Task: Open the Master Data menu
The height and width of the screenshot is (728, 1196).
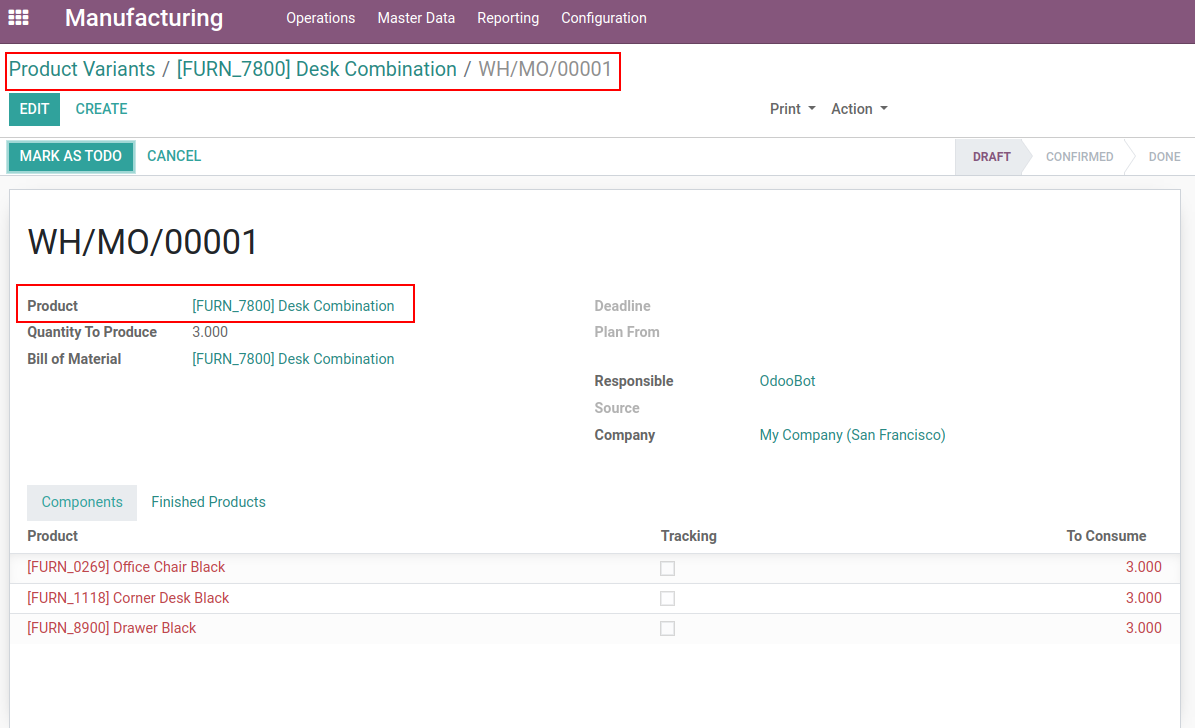Action: (416, 18)
